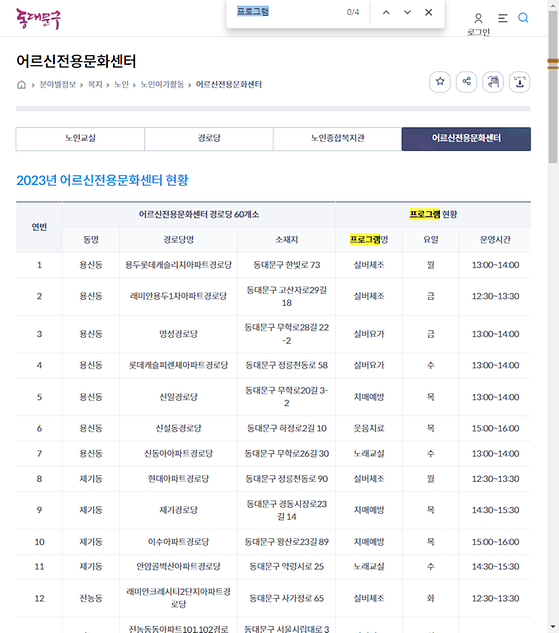Screen dimensions: 559x633
Task: Click the scrollbar up arrow
Action: [x=553, y=5]
